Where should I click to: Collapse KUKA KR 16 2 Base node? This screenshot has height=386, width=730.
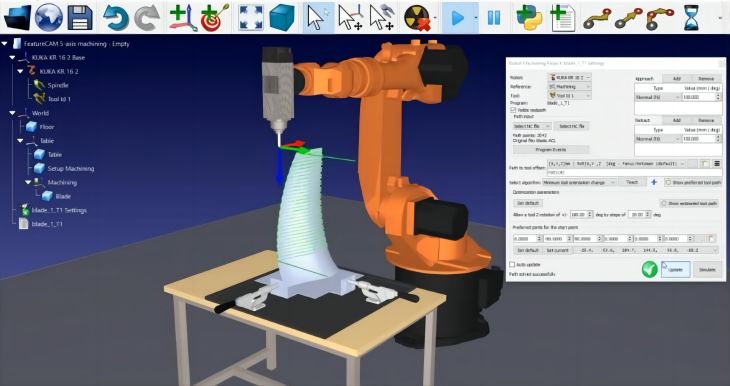[x=12, y=58]
